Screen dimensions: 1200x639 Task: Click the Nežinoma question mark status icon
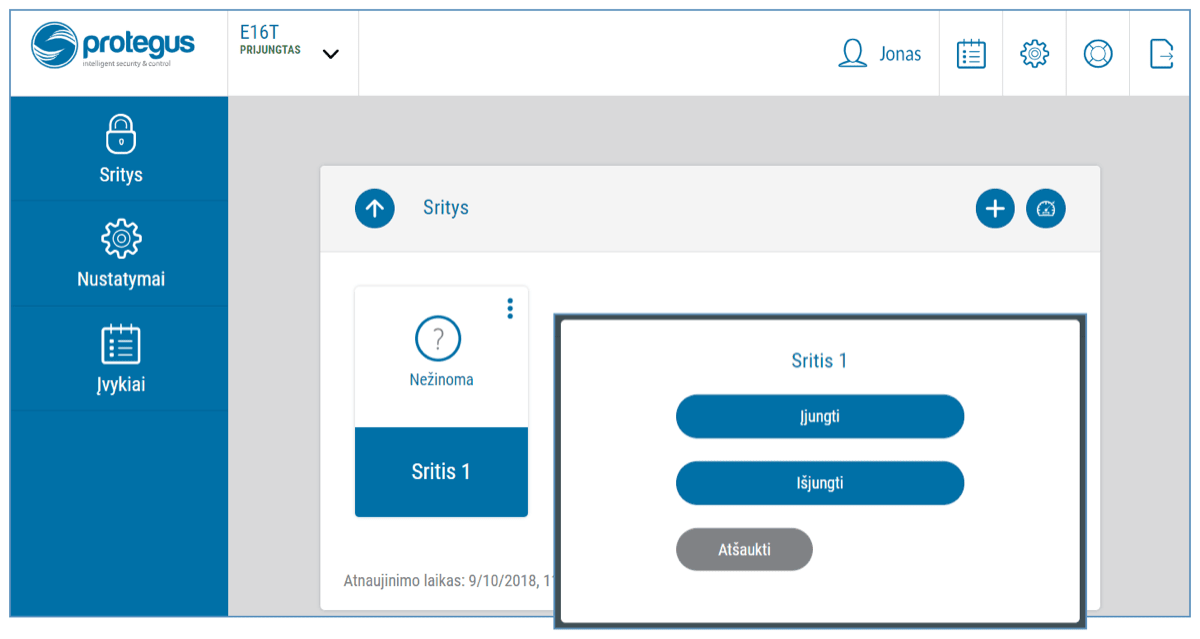tap(438, 340)
